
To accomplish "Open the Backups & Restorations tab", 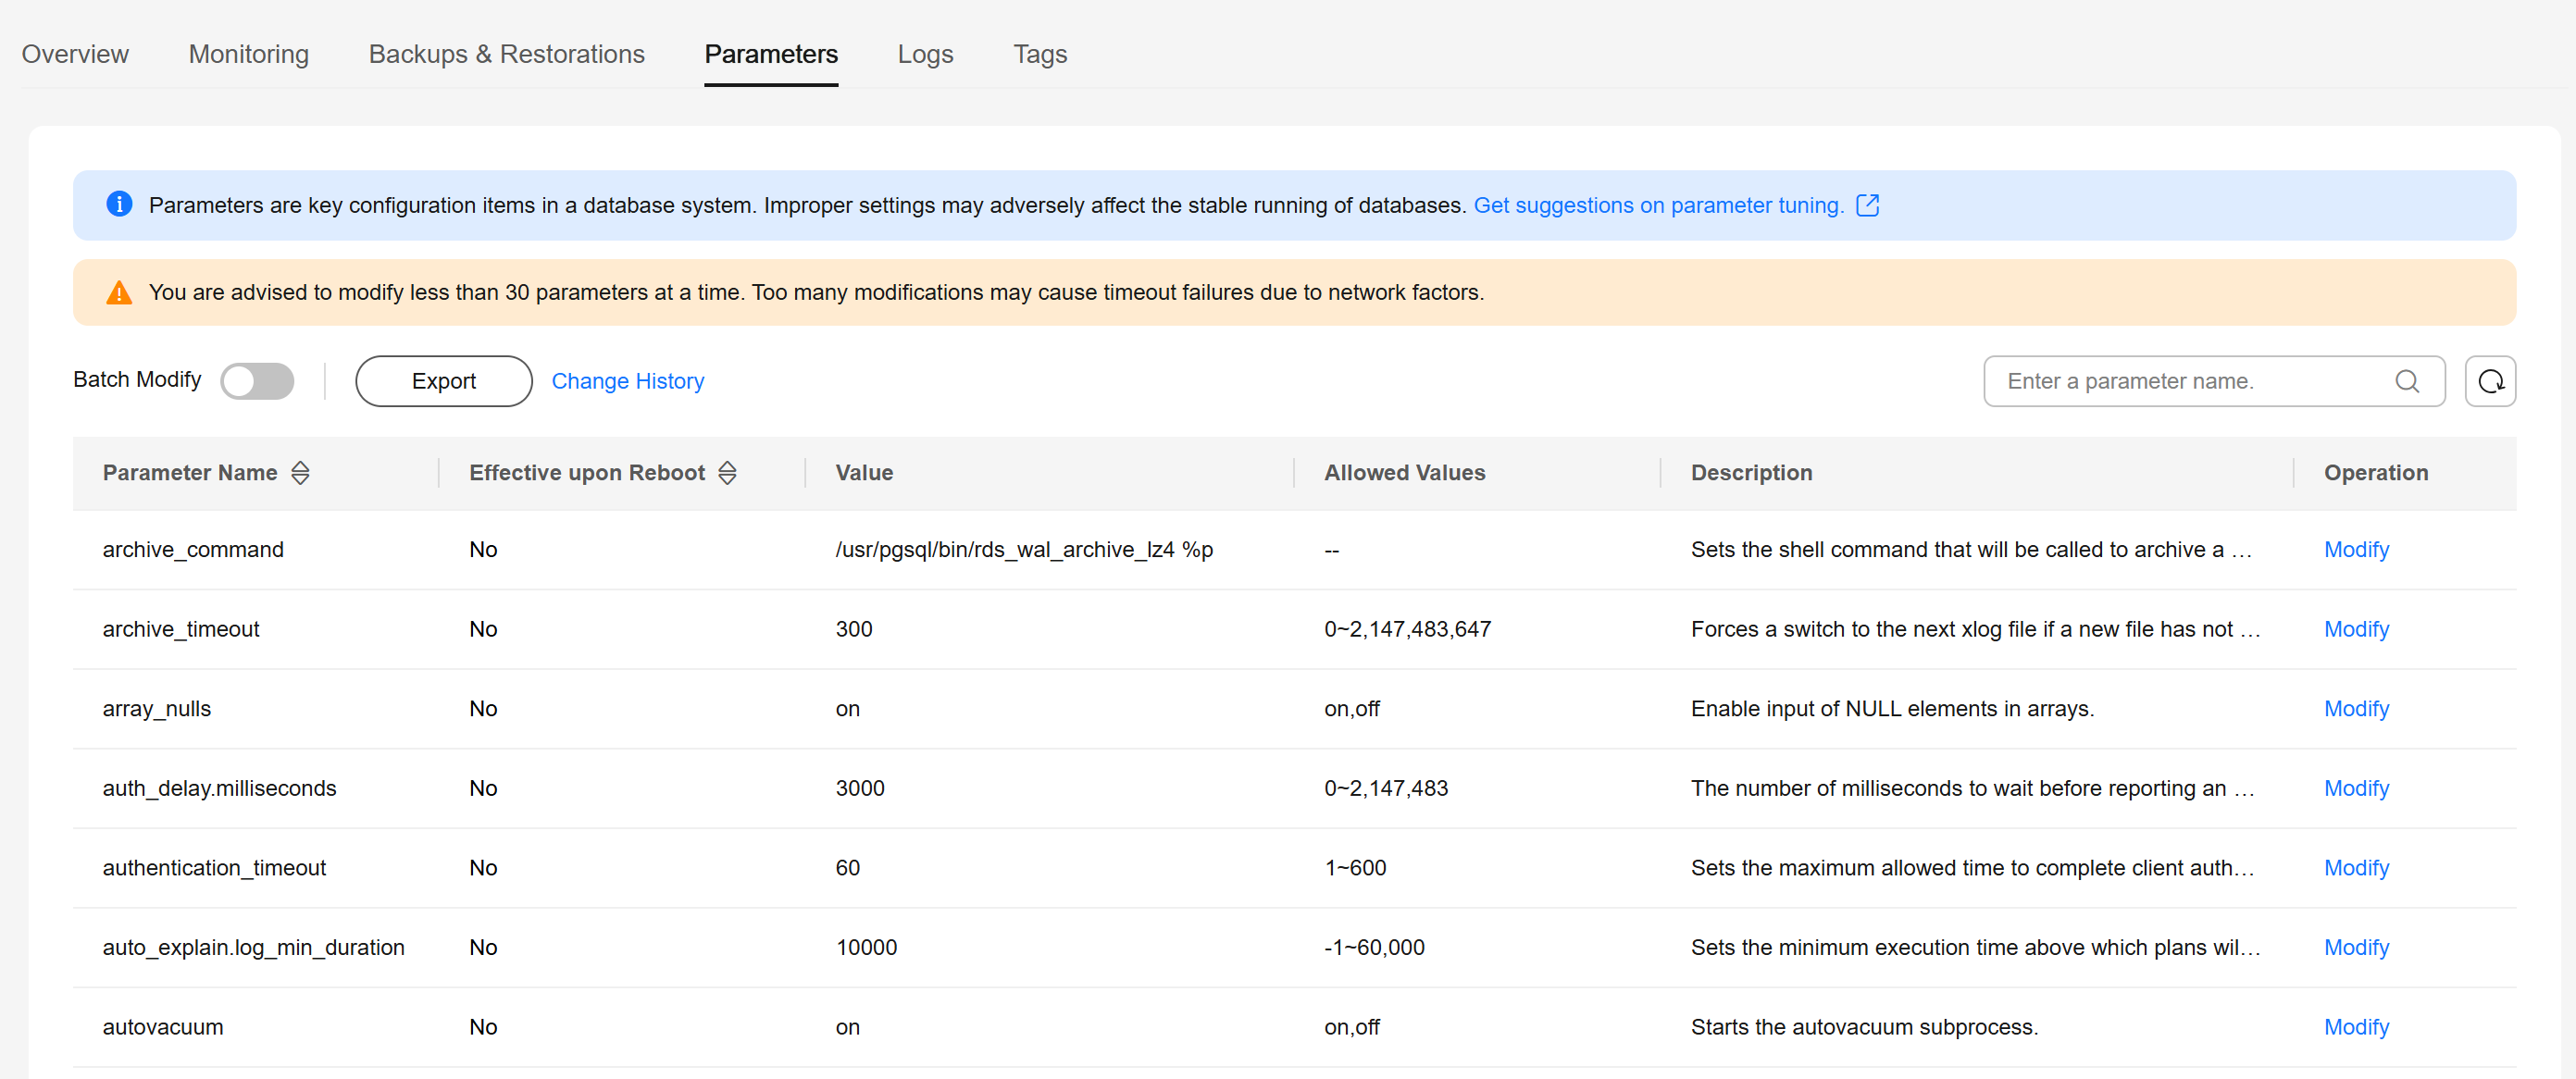I will (506, 54).
